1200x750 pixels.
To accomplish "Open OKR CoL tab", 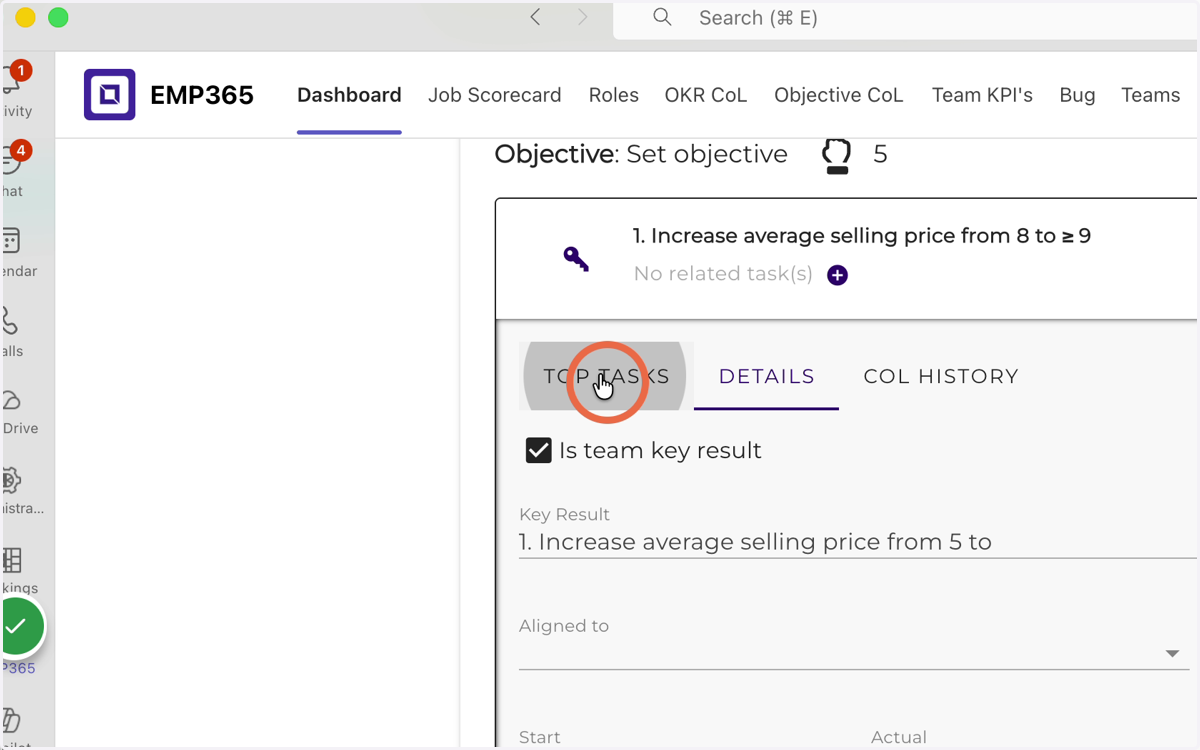I will (706, 95).
